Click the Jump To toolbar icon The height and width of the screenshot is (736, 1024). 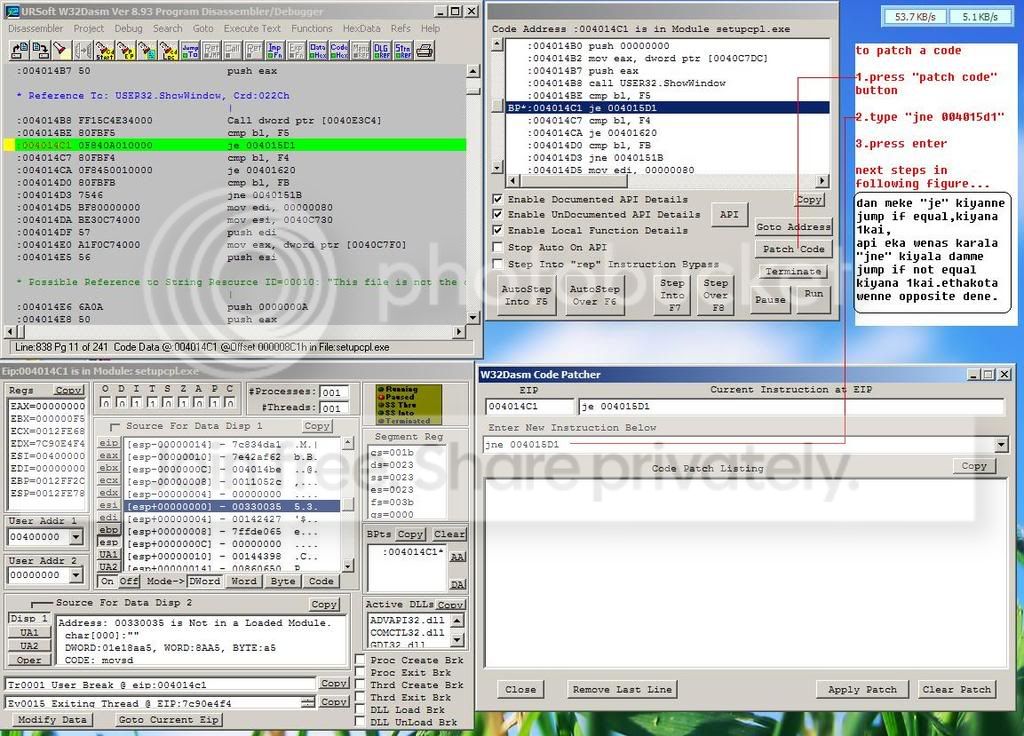190,50
